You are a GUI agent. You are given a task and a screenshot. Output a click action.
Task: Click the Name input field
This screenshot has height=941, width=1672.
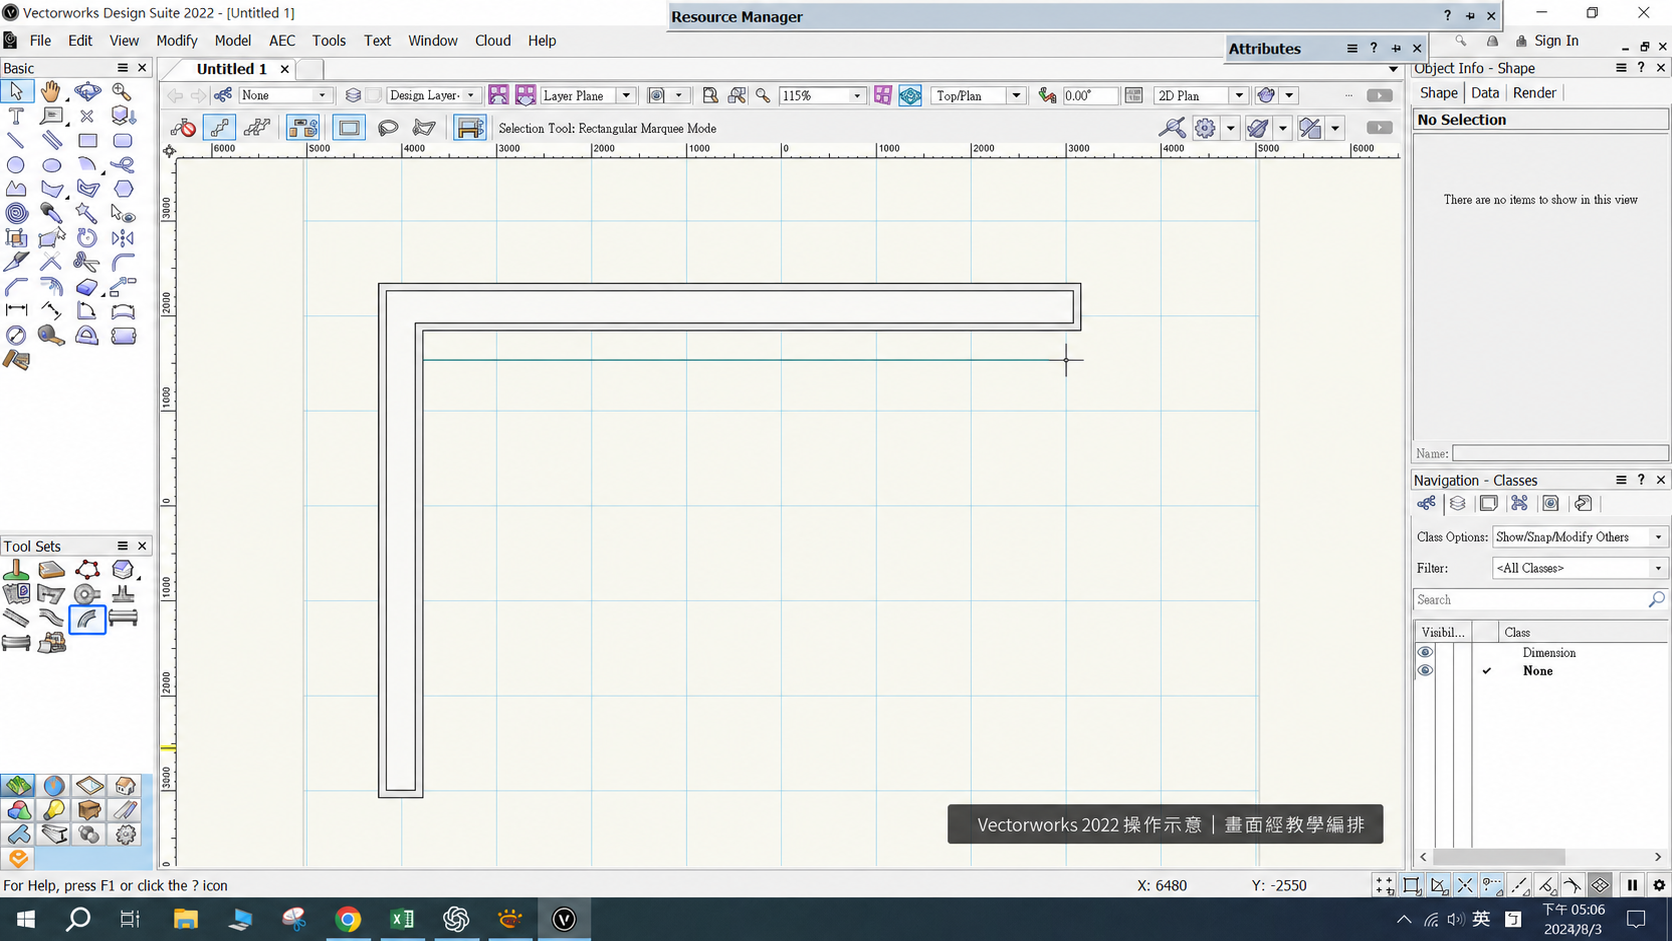tap(1560, 453)
